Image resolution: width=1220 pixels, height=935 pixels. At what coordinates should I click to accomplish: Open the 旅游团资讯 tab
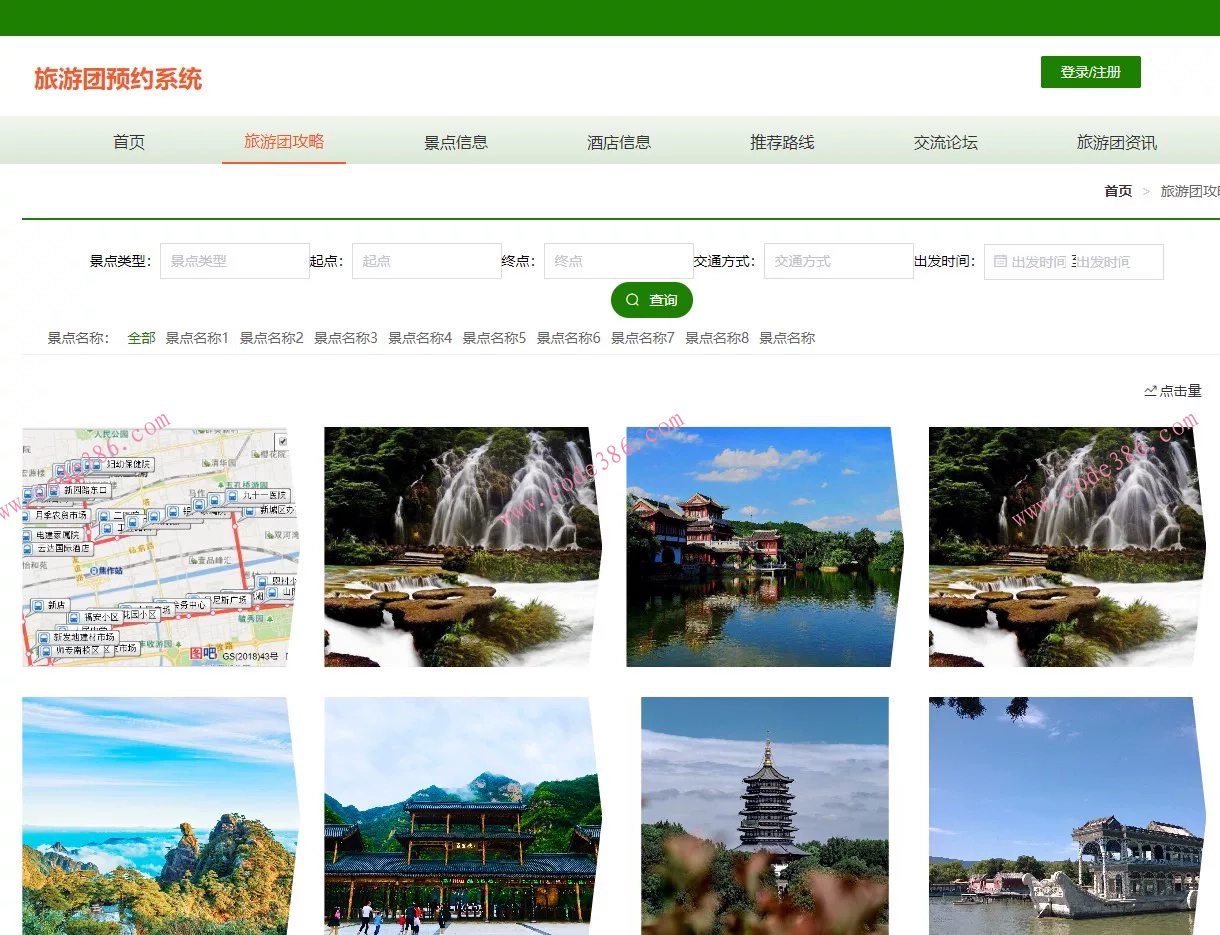pos(1116,142)
